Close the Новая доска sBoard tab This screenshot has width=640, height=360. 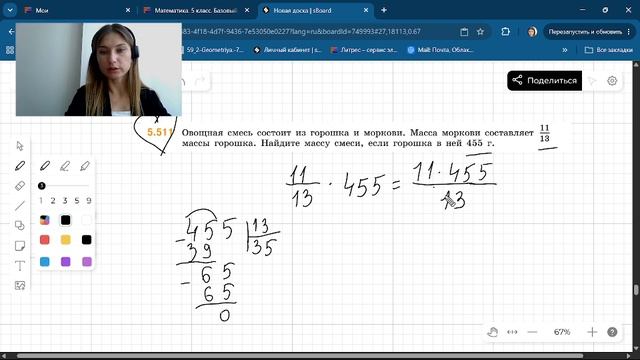(x=366, y=11)
